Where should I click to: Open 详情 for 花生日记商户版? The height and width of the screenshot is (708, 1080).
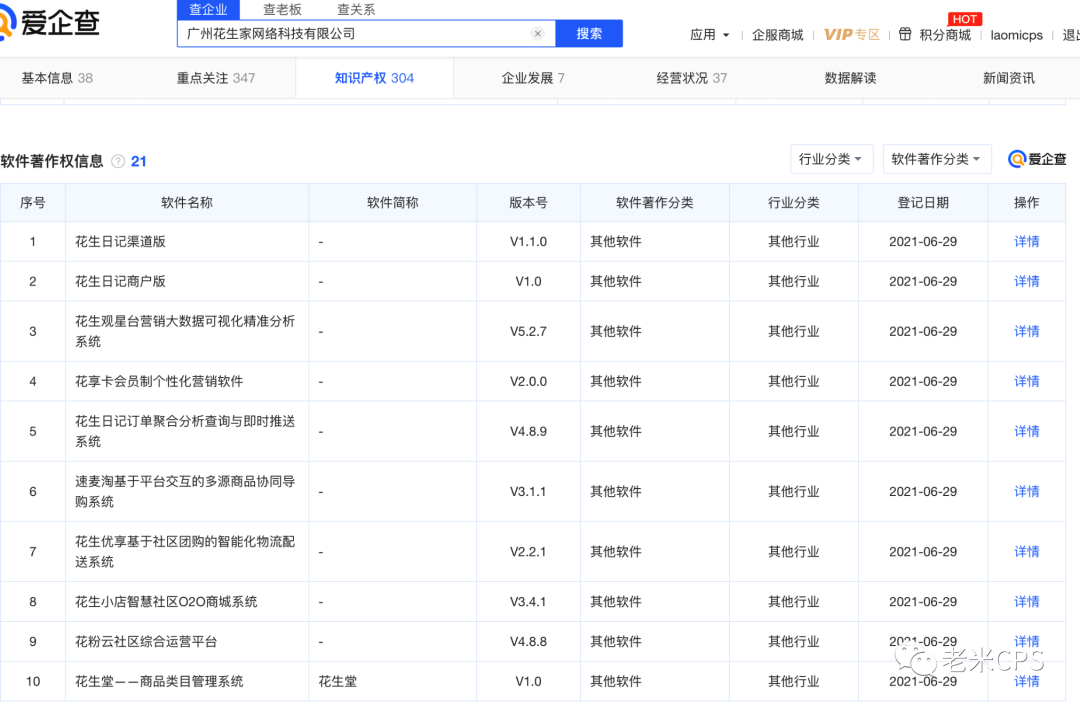[x=1026, y=282]
